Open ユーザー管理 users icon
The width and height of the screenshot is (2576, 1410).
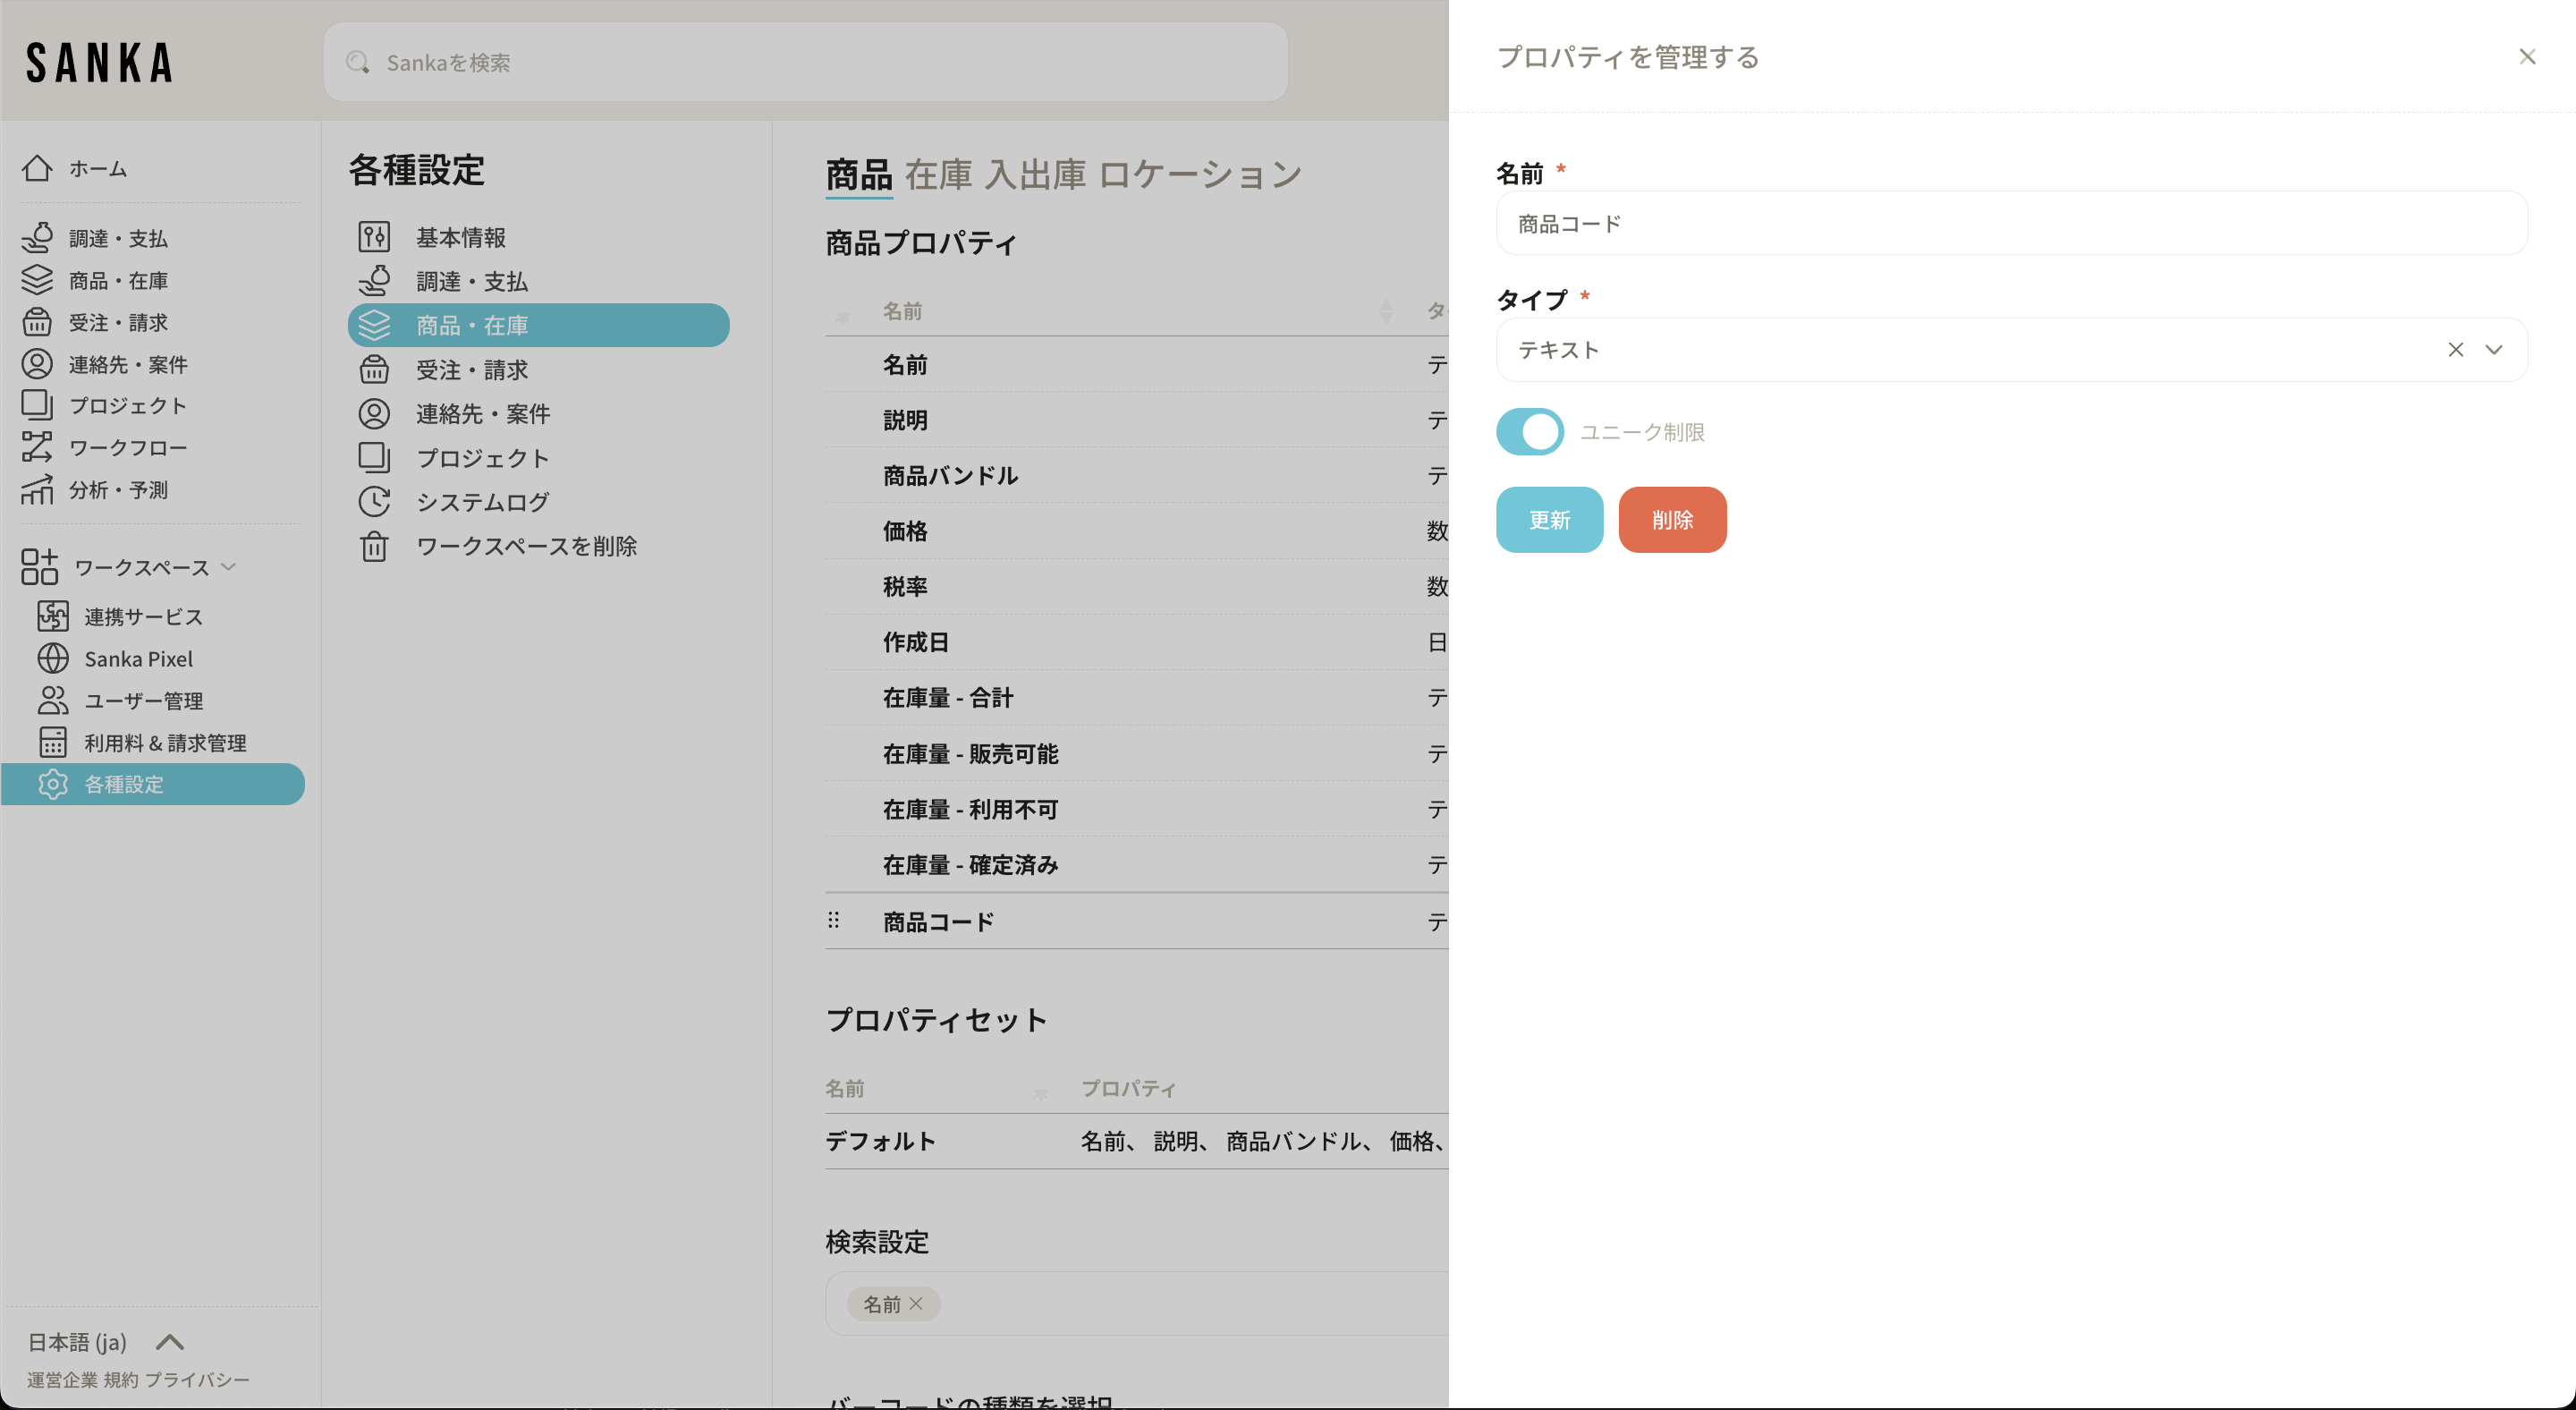click(x=52, y=700)
